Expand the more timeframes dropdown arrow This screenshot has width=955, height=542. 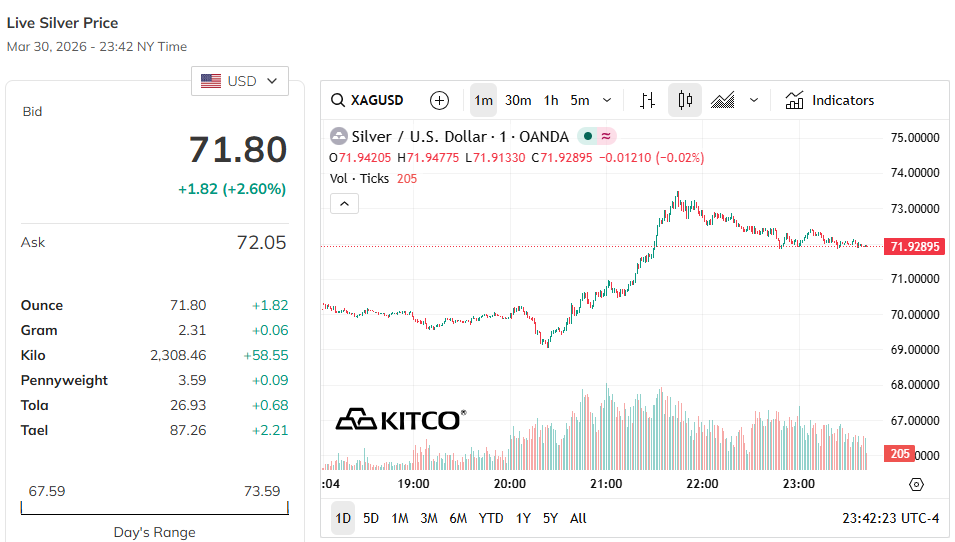607,100
